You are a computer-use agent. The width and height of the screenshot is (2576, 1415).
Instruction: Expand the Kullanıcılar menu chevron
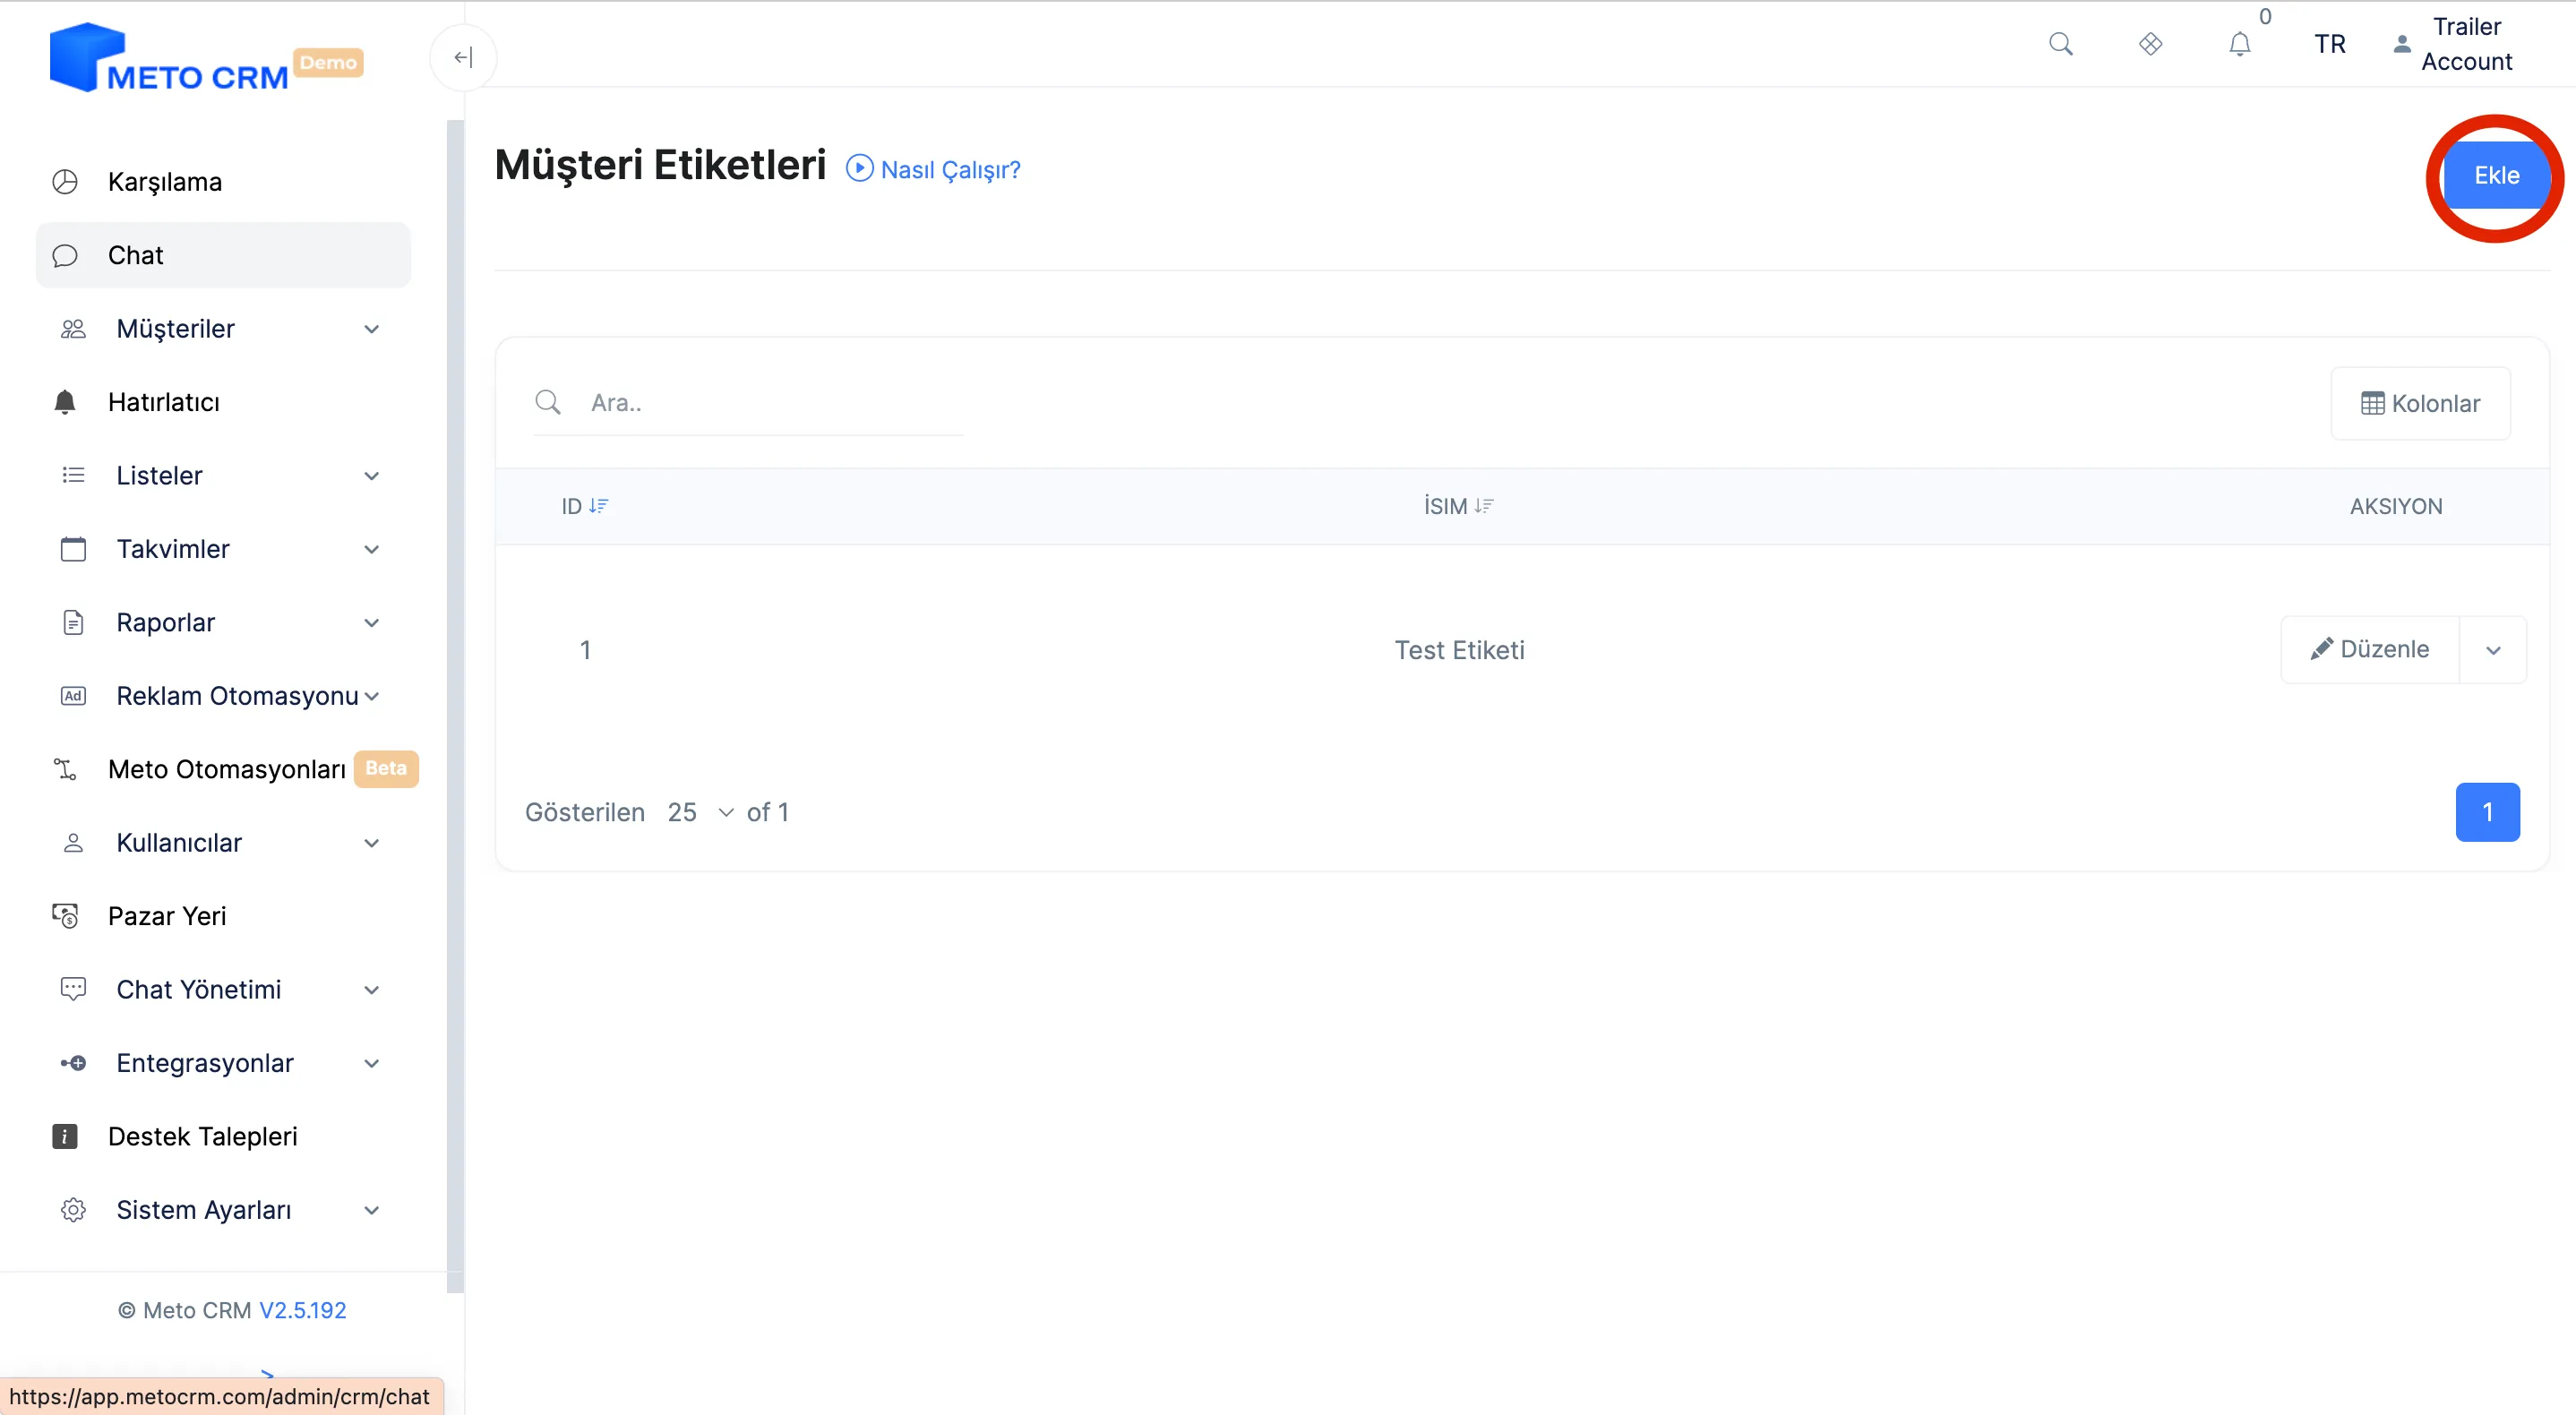(x=372, y=843)
